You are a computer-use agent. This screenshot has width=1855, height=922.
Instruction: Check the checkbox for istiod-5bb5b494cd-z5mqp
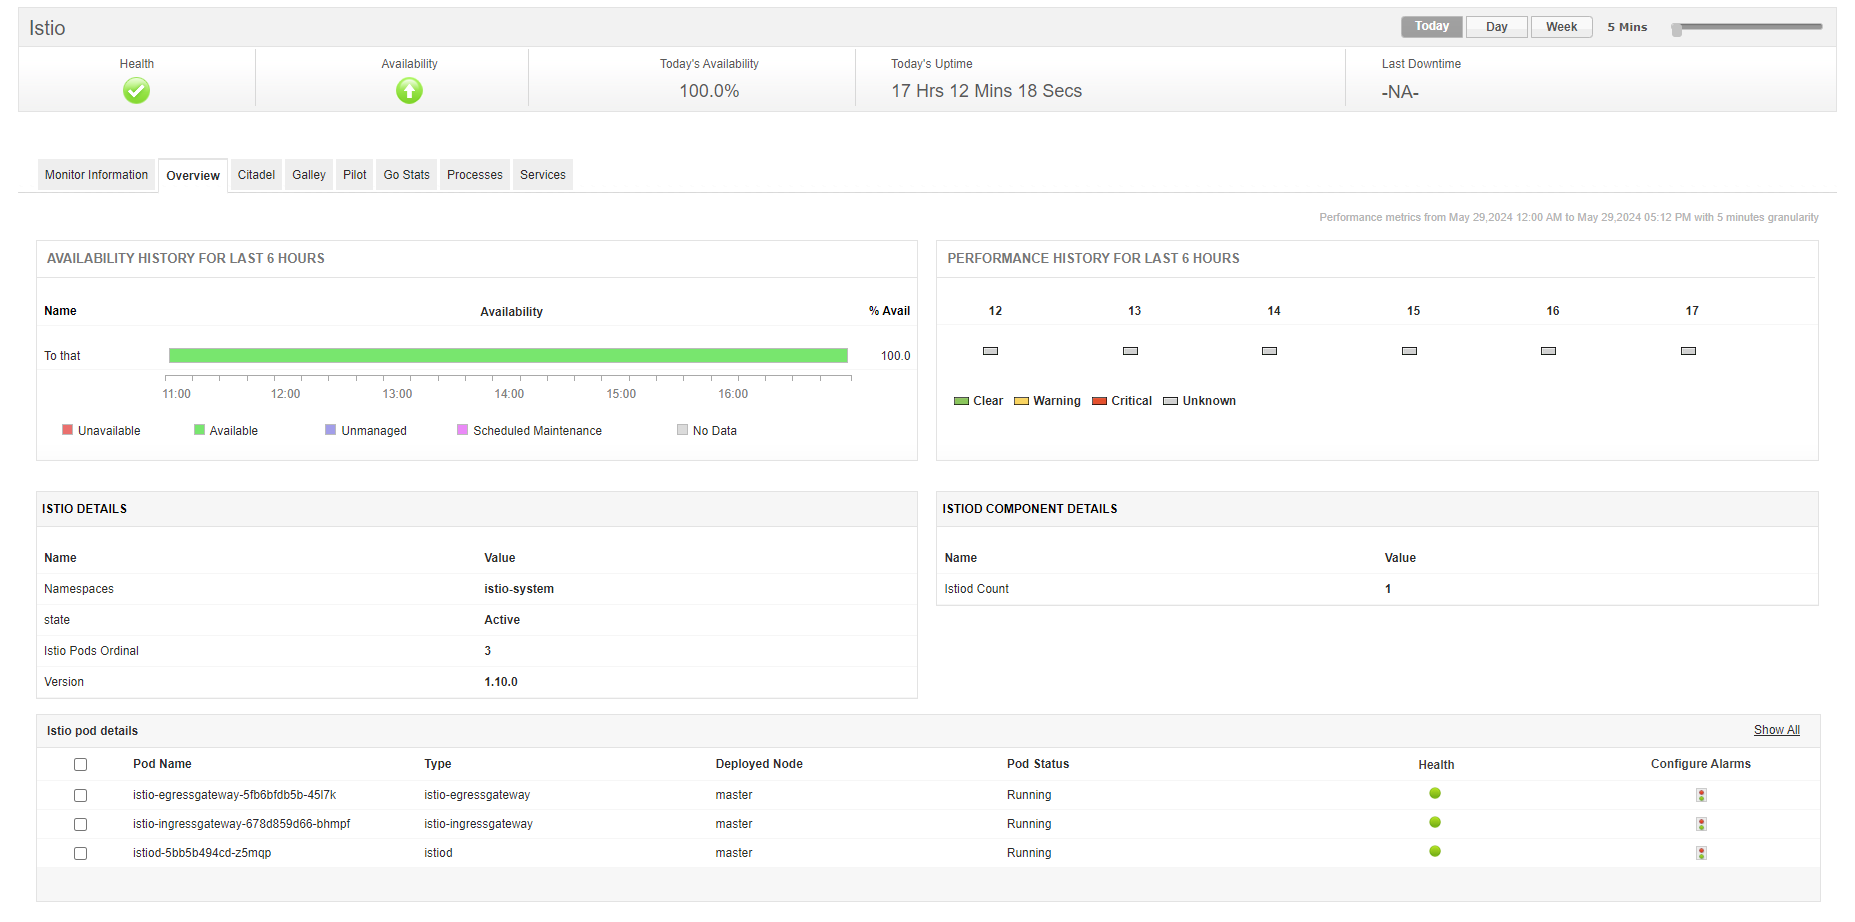click(x=80, y=853)
